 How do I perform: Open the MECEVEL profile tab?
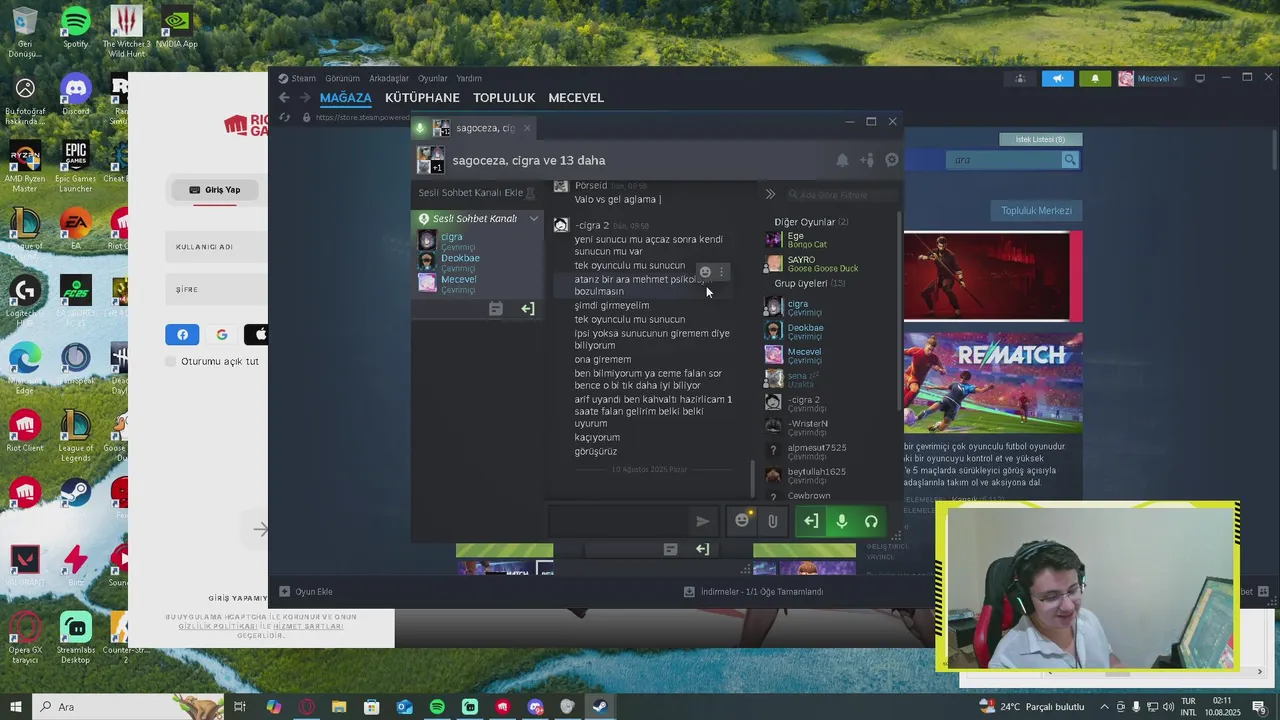click(x=576, y=98)
